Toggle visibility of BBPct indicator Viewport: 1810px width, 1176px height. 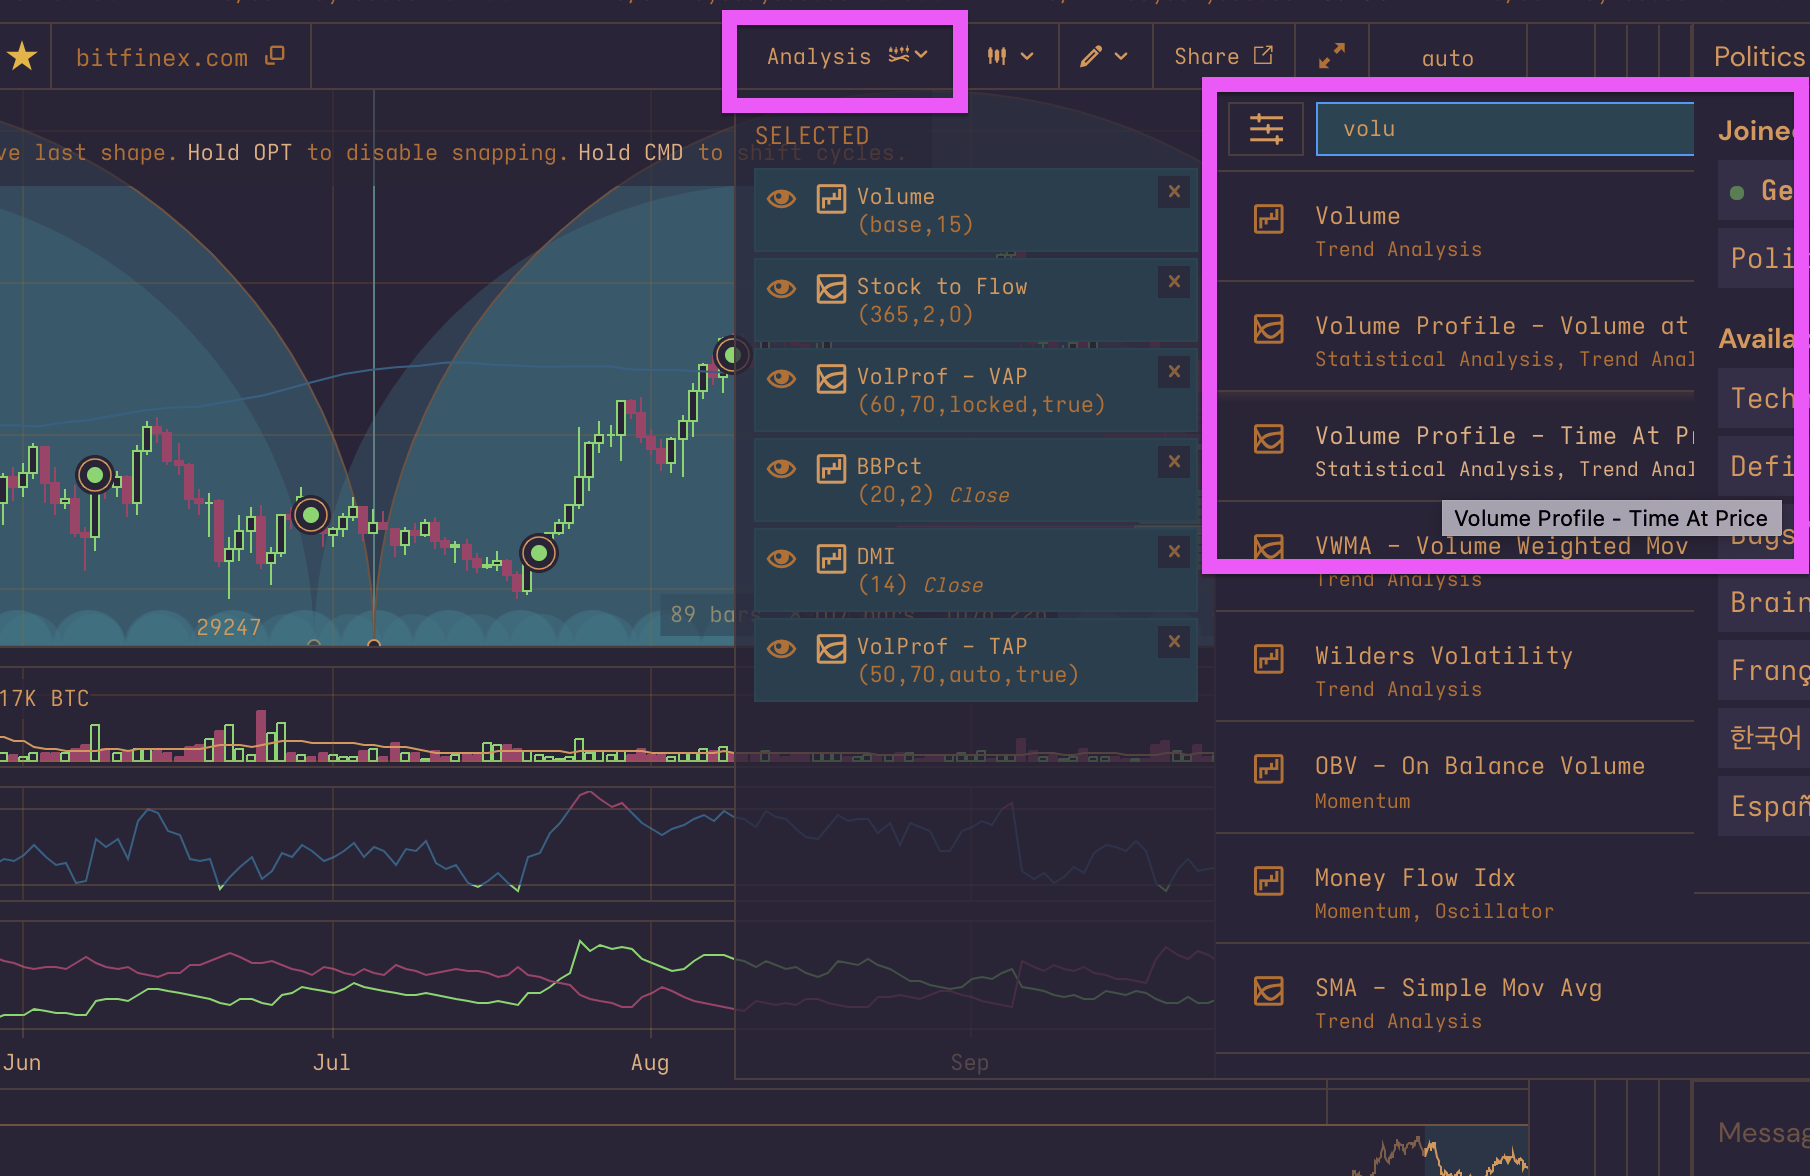pos(781,468)
